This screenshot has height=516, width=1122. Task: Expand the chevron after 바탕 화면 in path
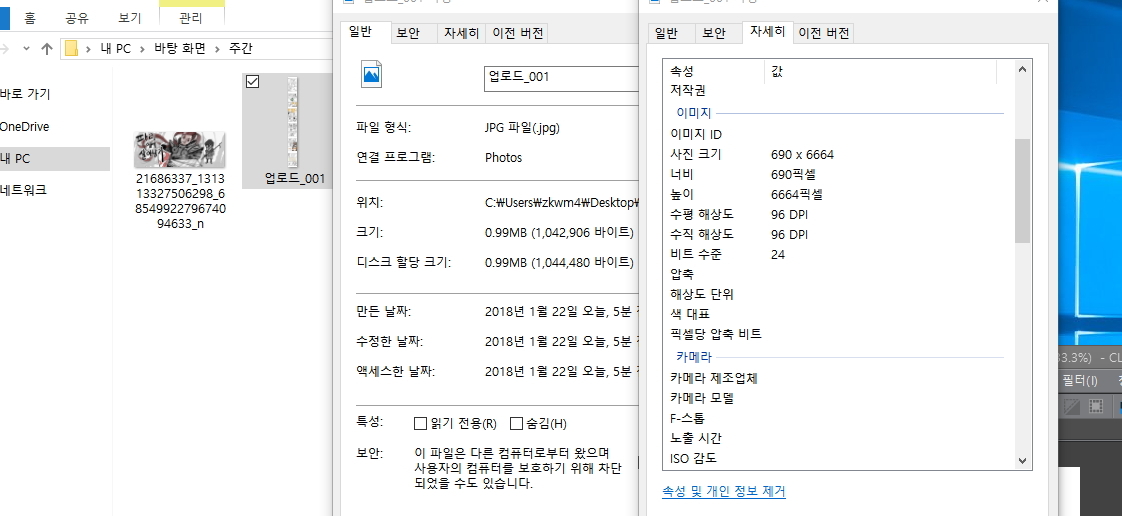[219, 48]
